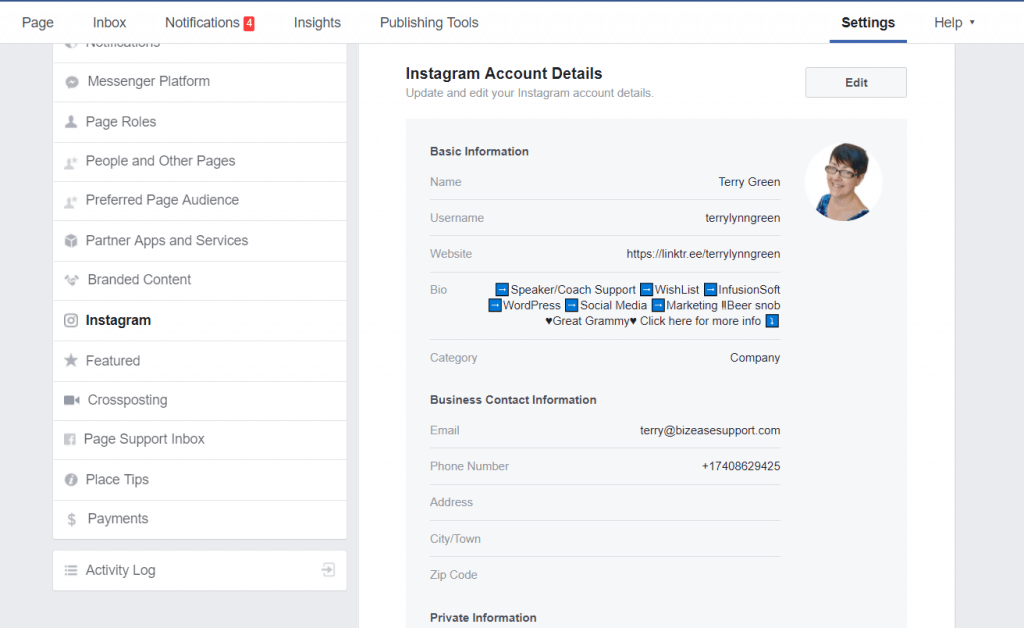Viewport: 1024px width, 628px height.
Task: Click the Place Tips info icon
Action: (x=71, y=480)
